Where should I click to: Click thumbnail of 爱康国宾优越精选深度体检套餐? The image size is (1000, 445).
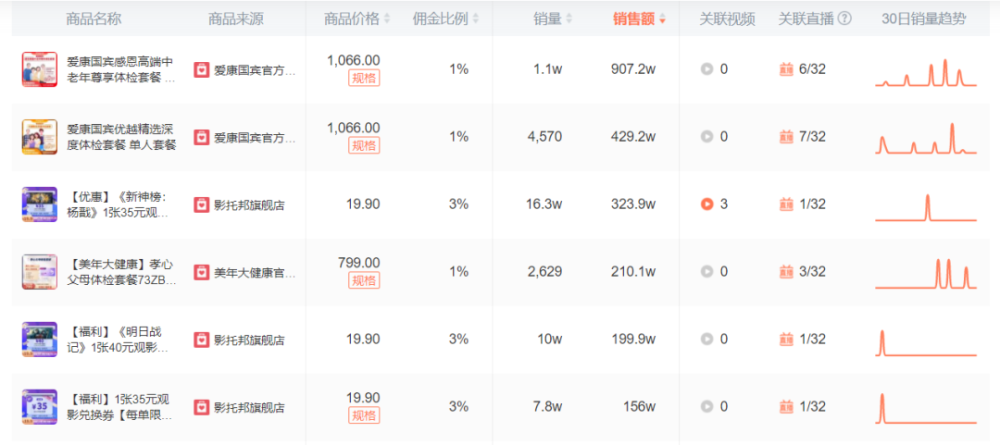[x=40, y=136]
